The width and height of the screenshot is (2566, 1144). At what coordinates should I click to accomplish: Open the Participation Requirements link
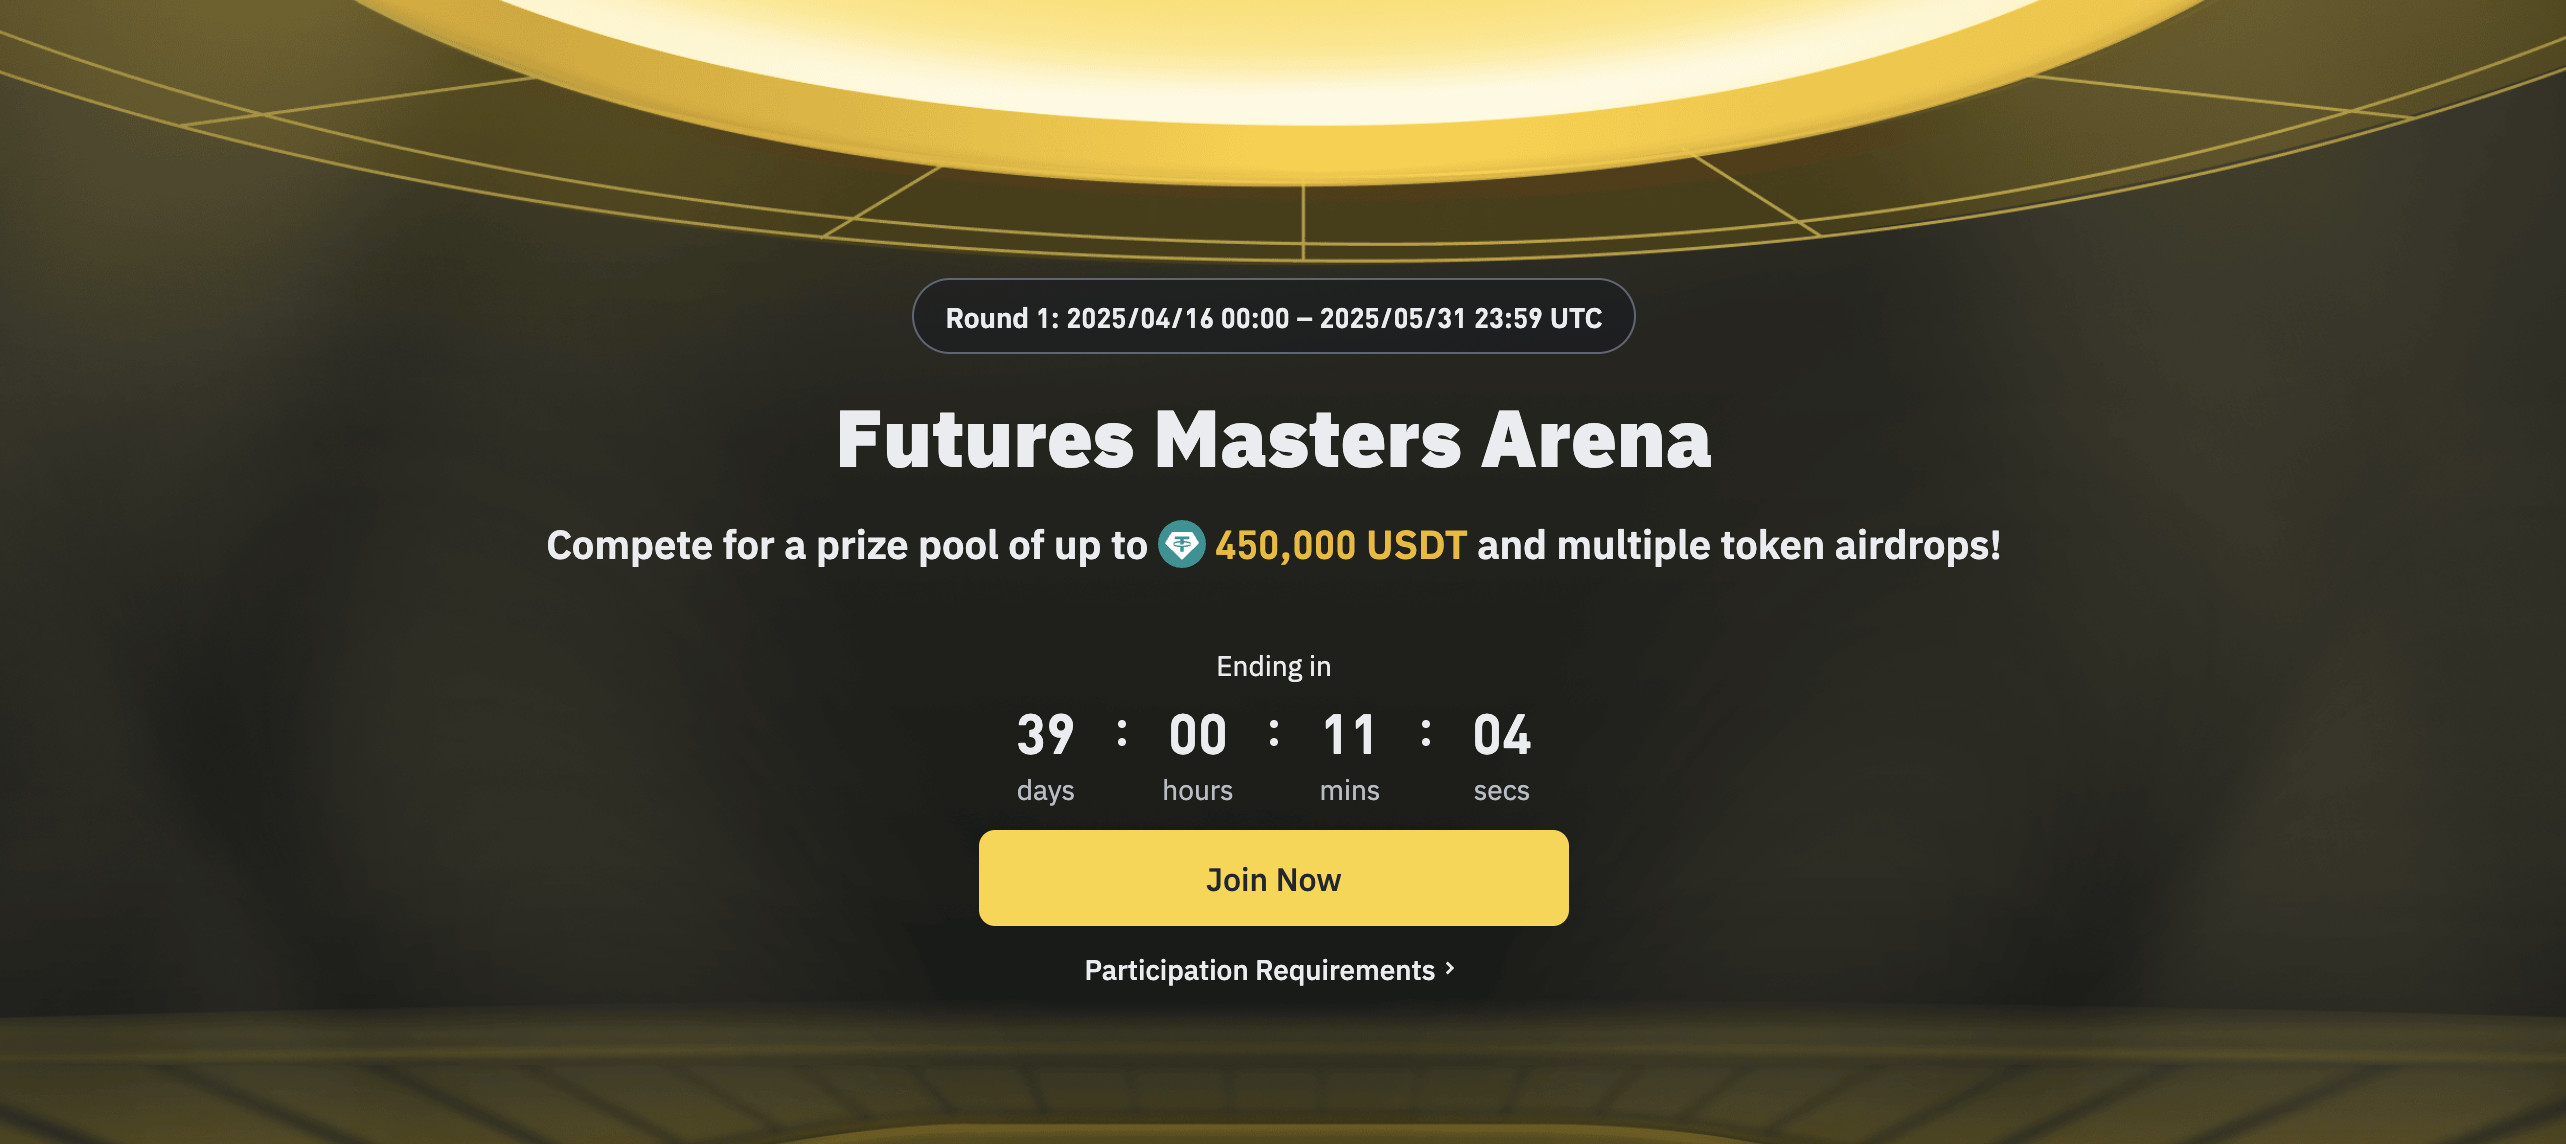1259,970
